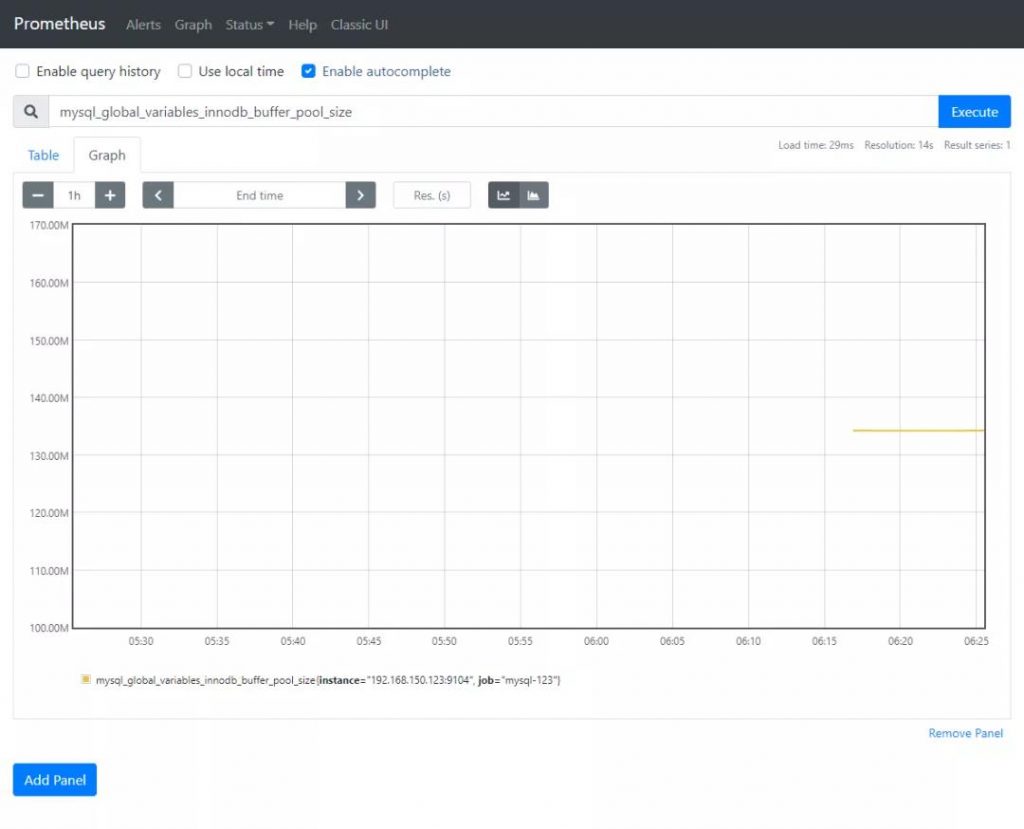Click the 130.00M y-axis label

(x=49, y=456)
